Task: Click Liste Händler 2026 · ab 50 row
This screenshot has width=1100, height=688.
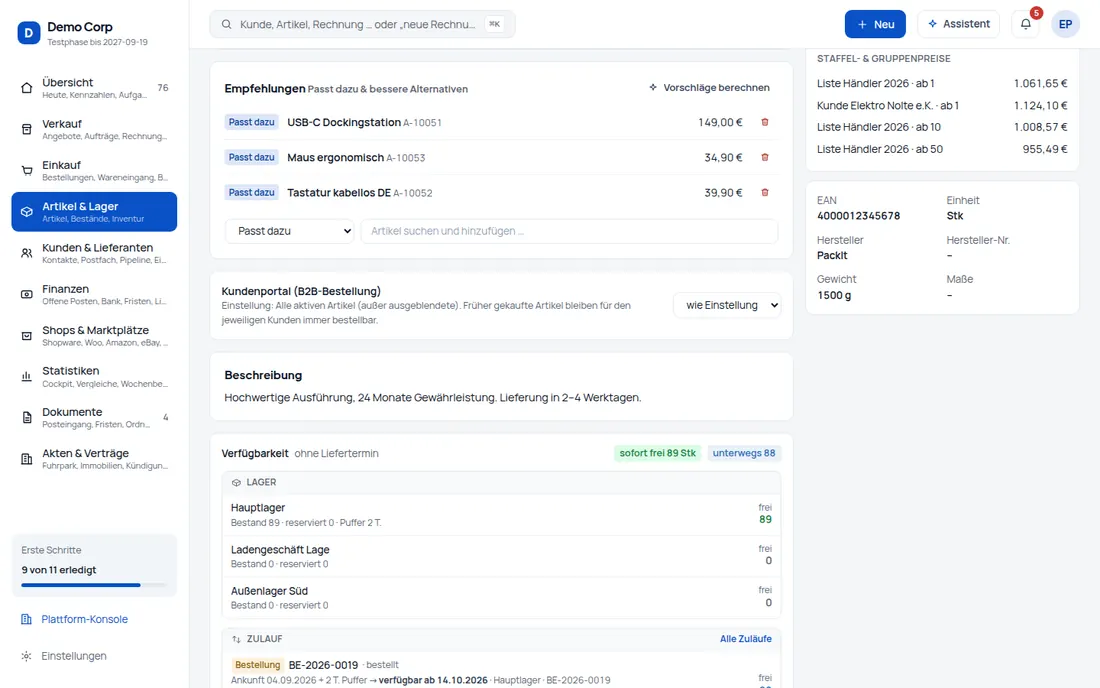Action: [942, 149]
